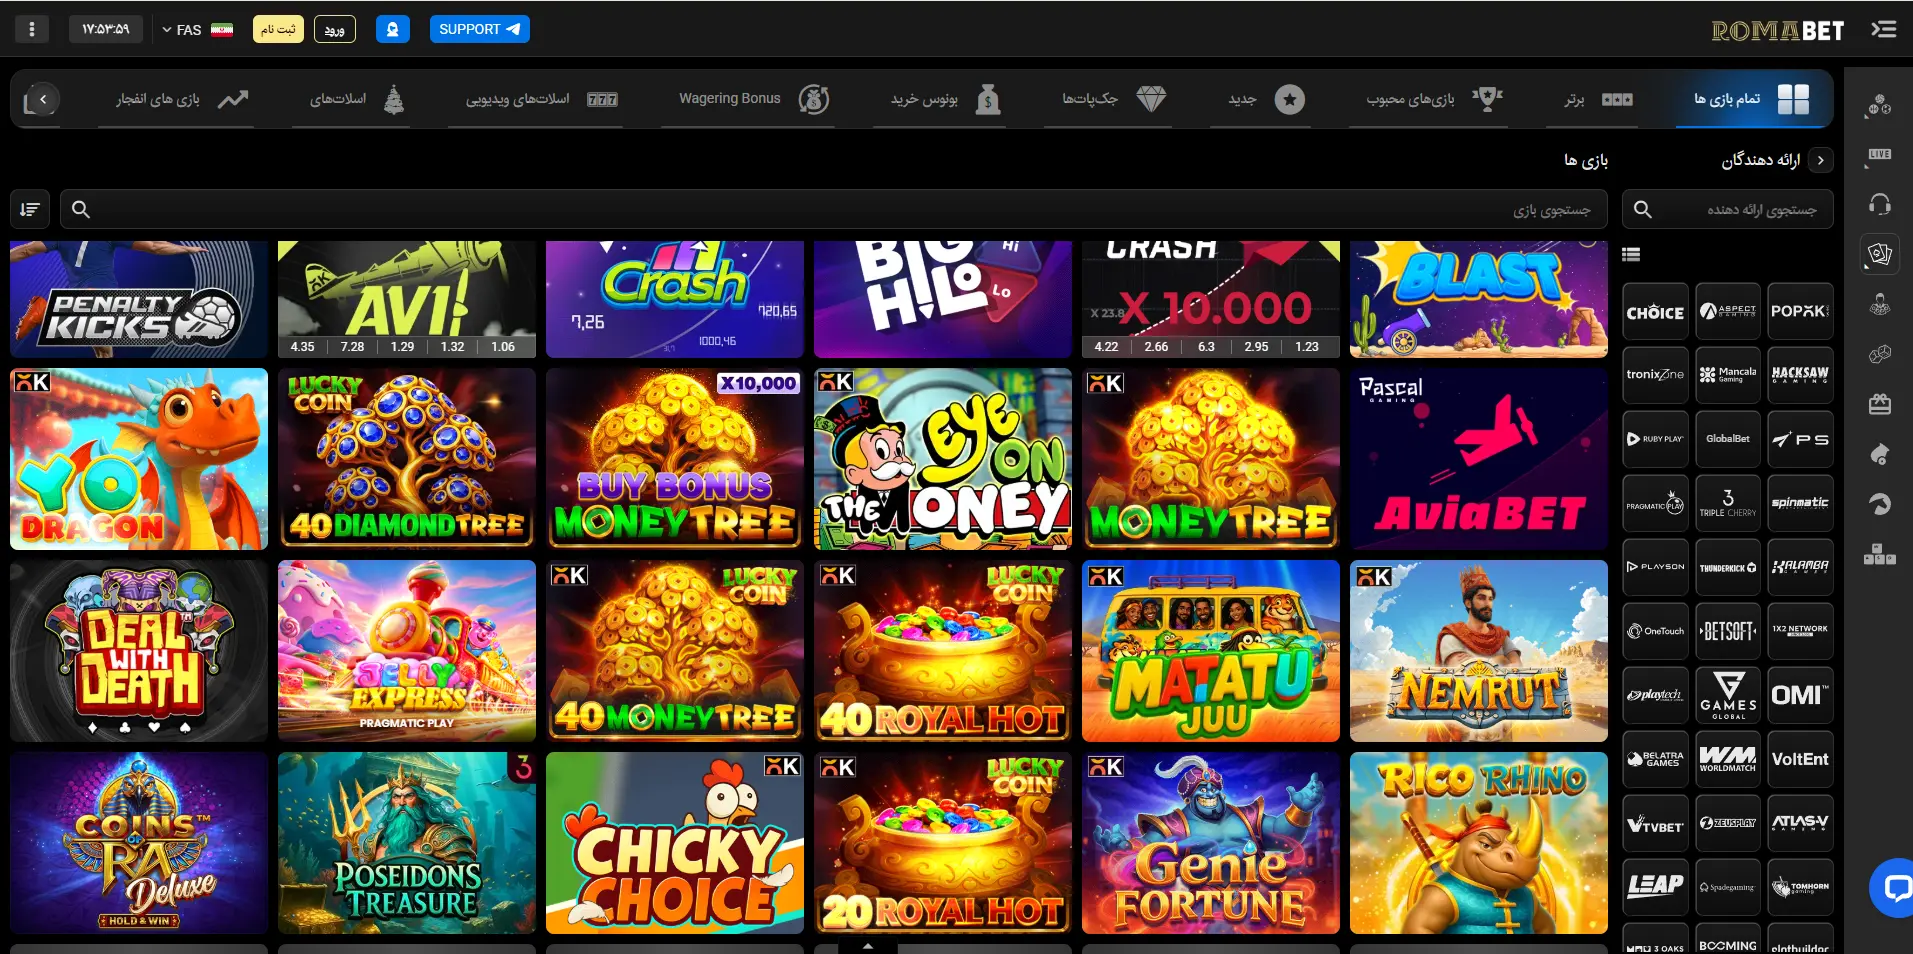The height and width of the screenshot is (954, 1913).
Task: Open the gift box sidebar icon
Action: [1879, 404]
